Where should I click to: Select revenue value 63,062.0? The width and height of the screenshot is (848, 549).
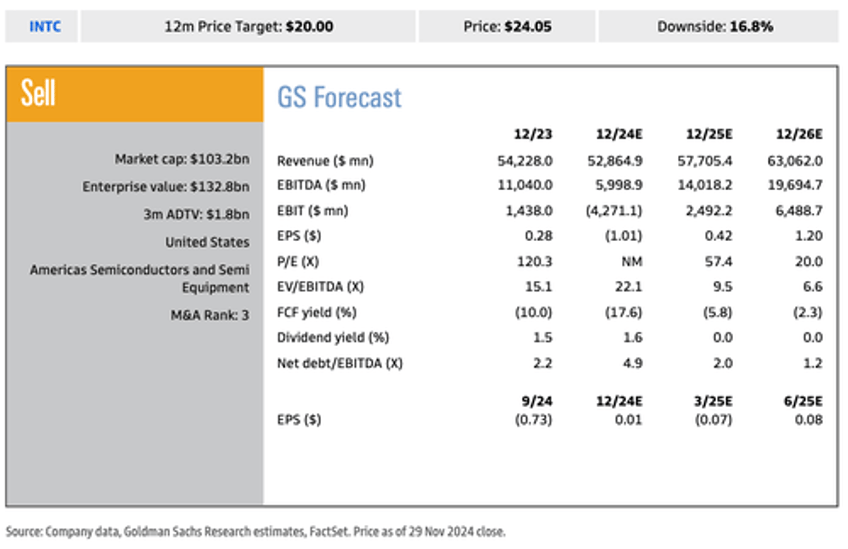click(x=794, y=161)
